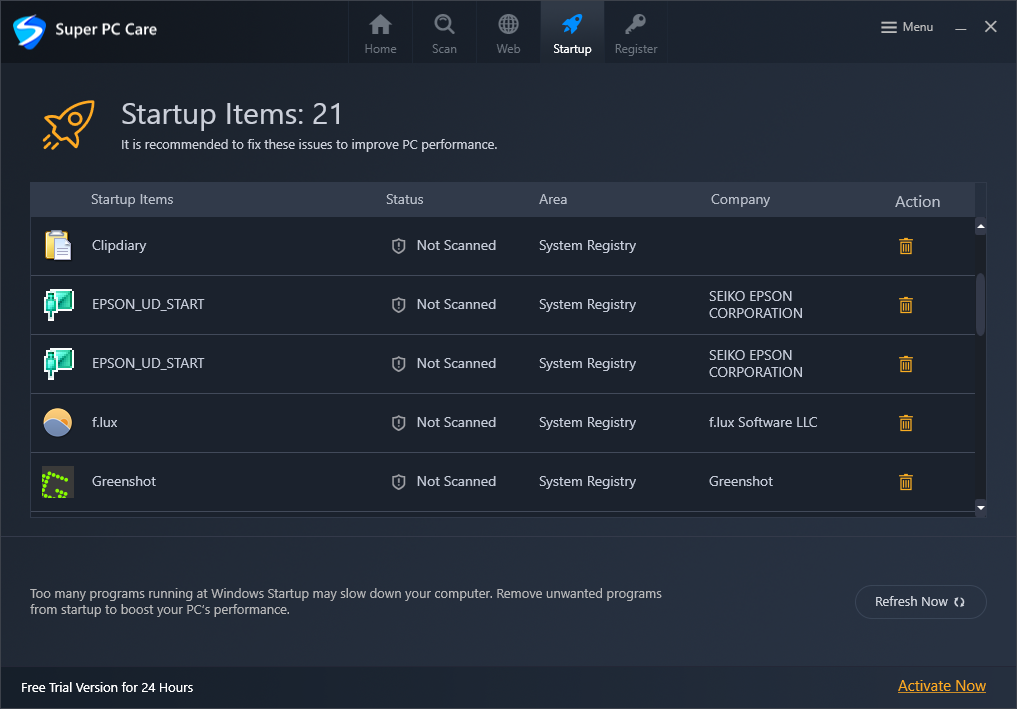Click the f.lux application icon
This screenshot has width=1017, height=709.
pos(58,423)
